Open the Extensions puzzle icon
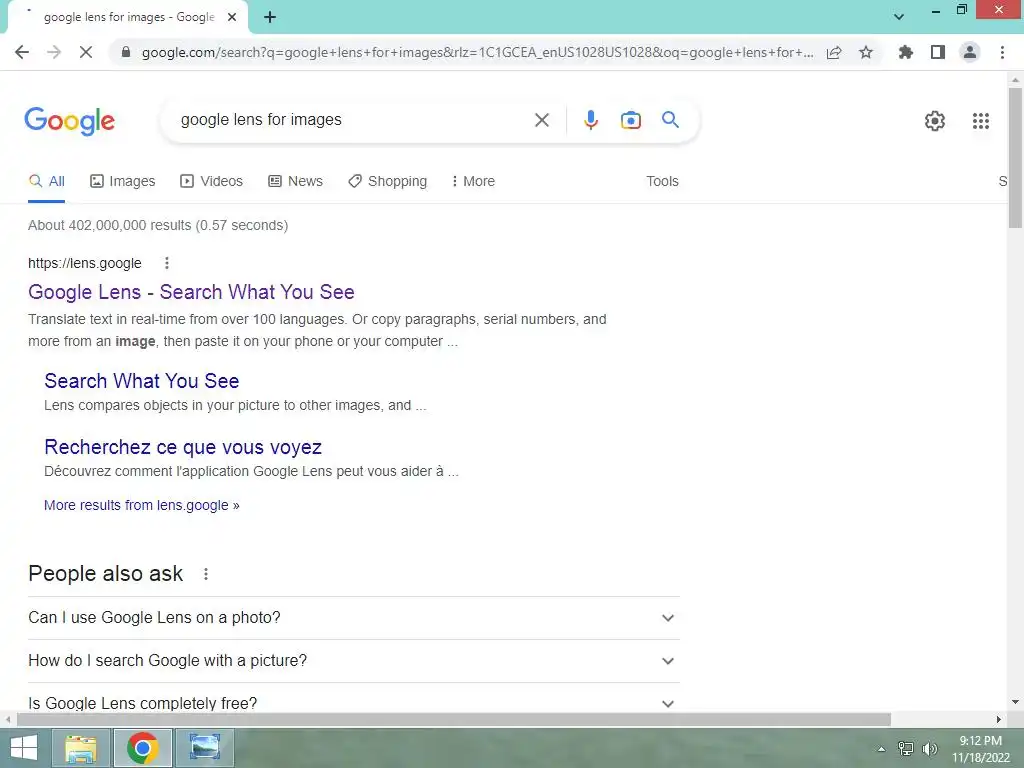 click(x=906, y=52)
